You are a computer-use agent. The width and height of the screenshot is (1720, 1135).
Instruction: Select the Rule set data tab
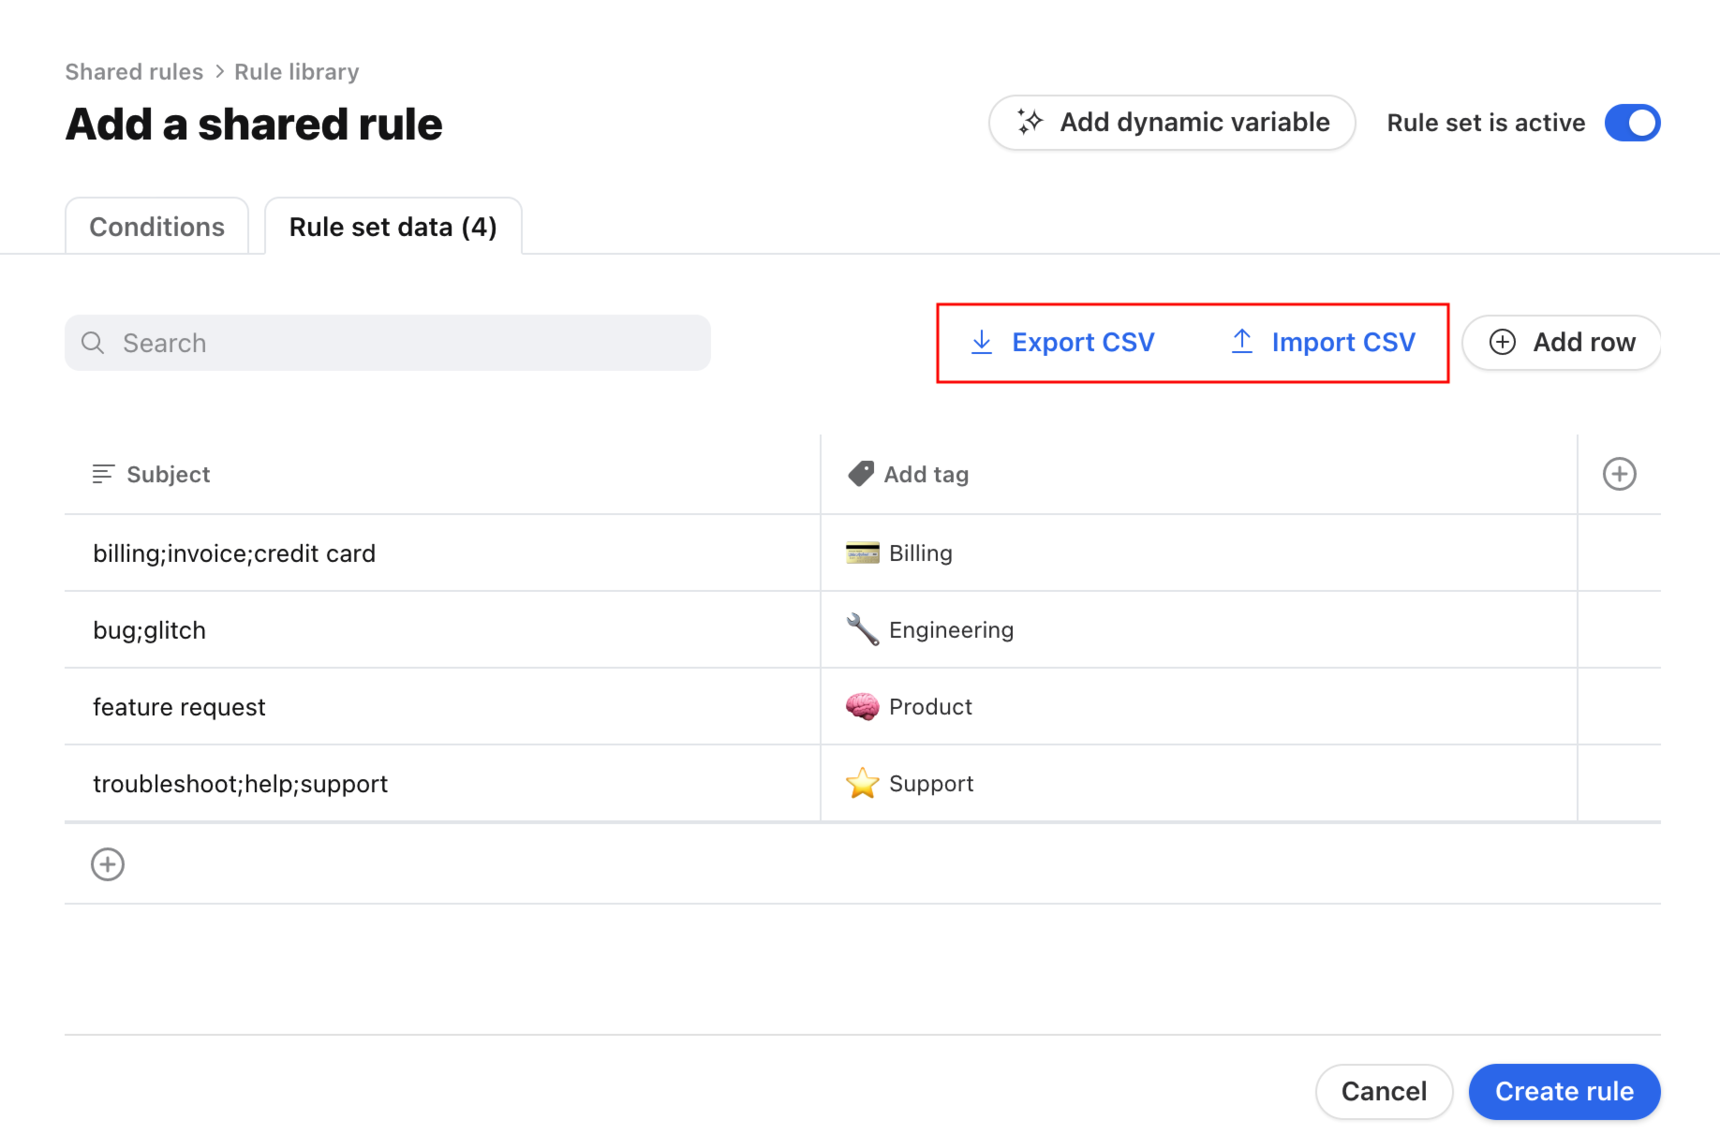coord(392,226)
